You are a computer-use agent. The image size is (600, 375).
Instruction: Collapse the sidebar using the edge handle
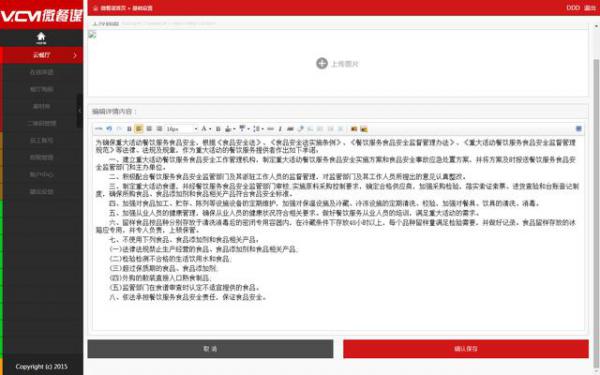point(80,111)
